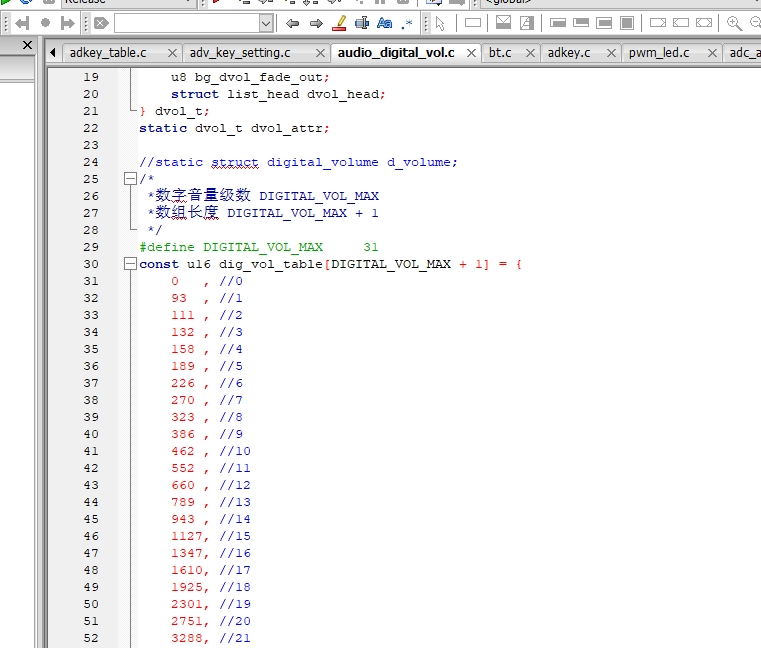Zoom in with the magnifier plus icon

pos(734,23)
